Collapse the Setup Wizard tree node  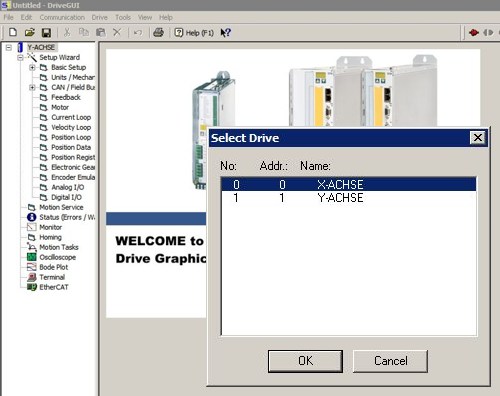pos(20,57)
